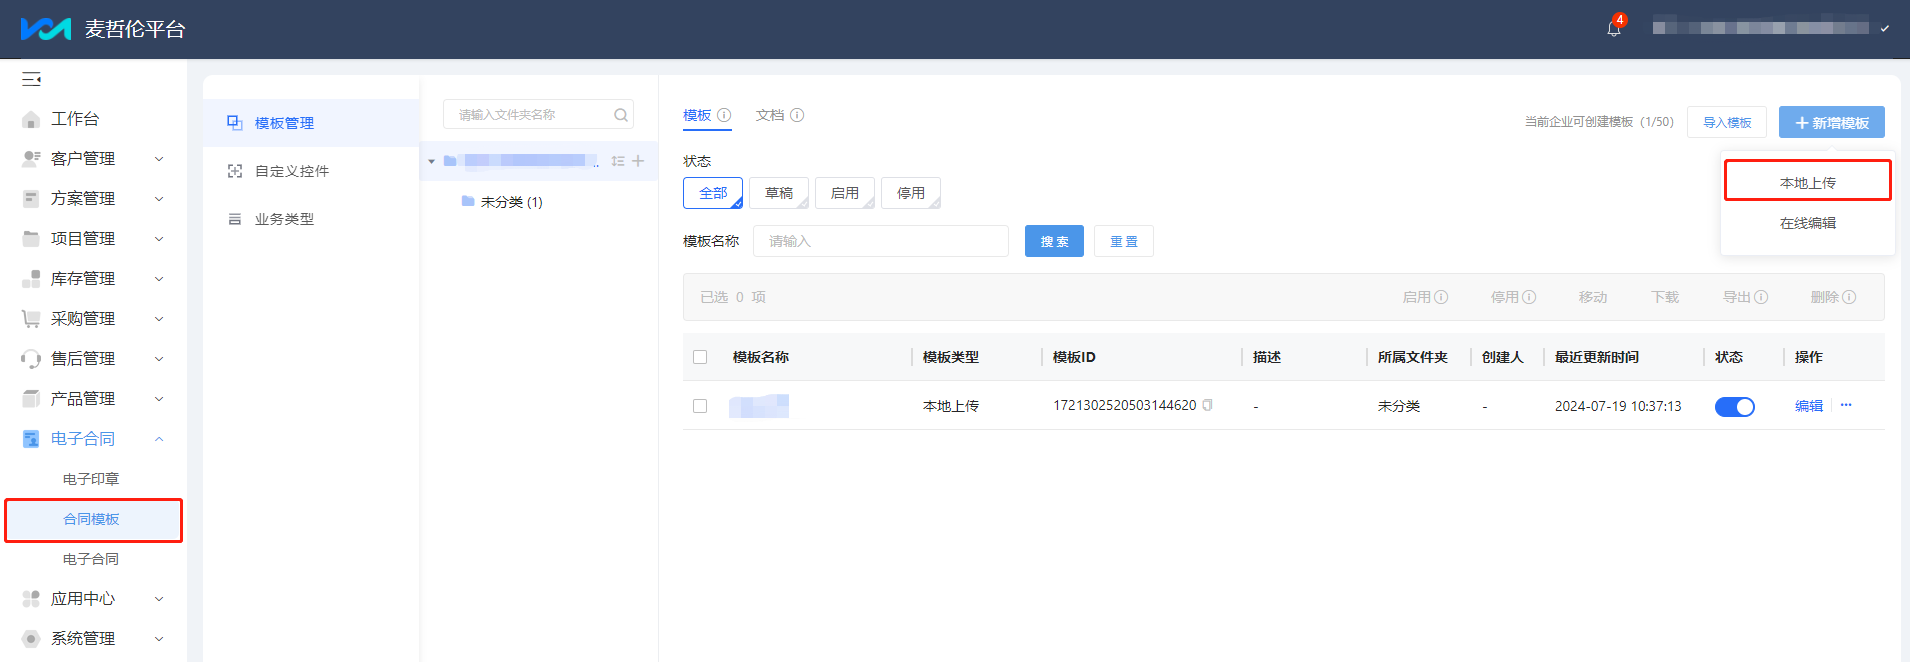Collapse the sidebar with the menu fold icon
1910x662 pixels.
[31, 79]
